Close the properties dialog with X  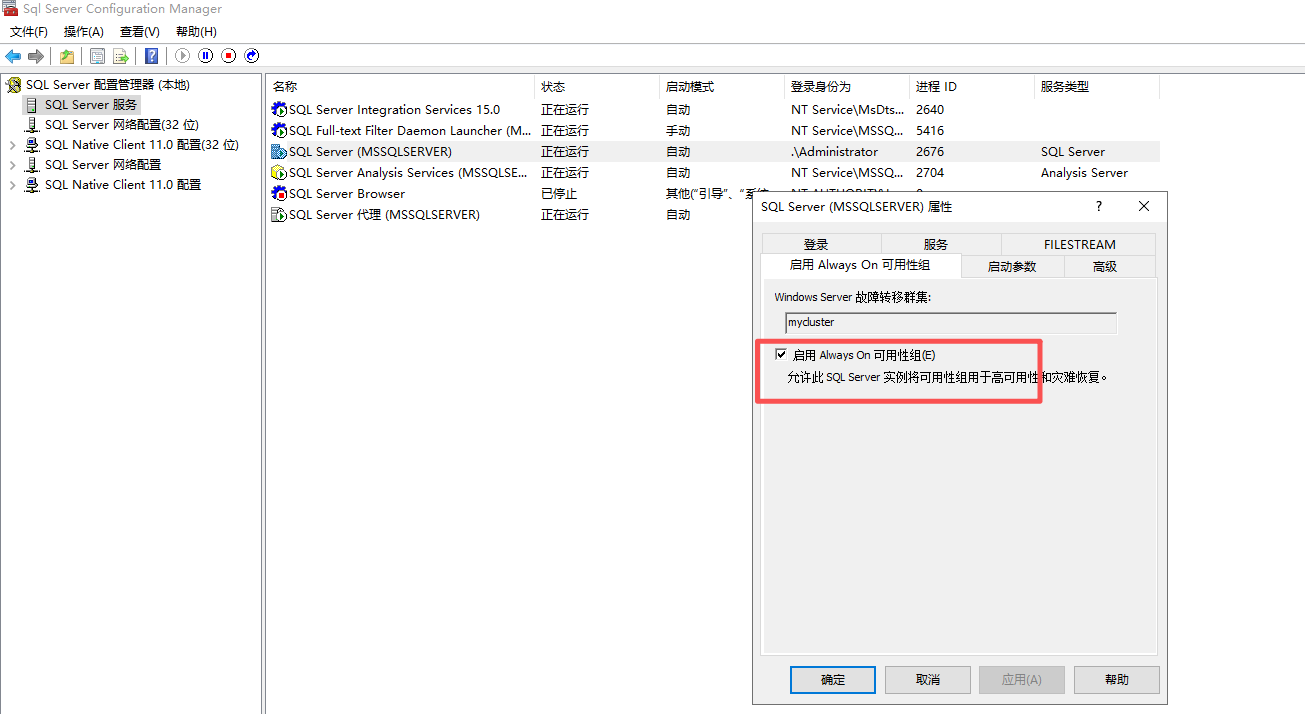[x=1144, y=206]
